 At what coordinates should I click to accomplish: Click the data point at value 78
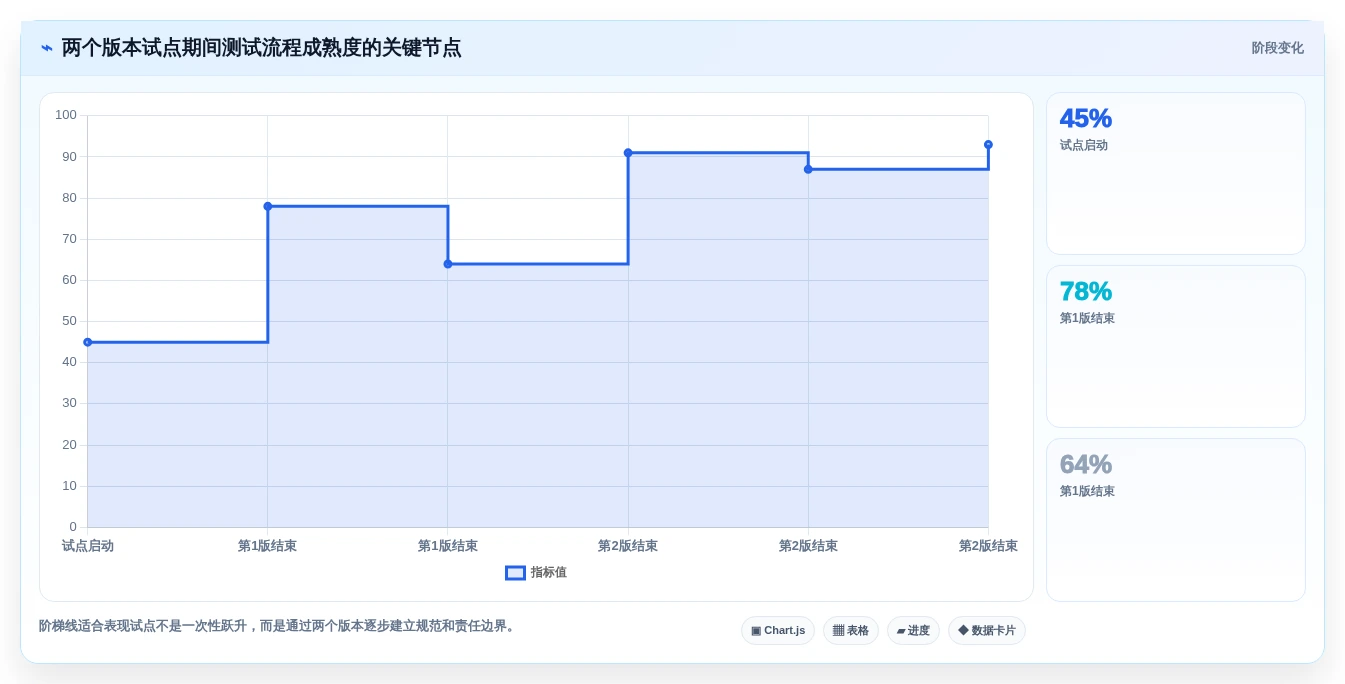pyautogui.click(x=268, y=206)
